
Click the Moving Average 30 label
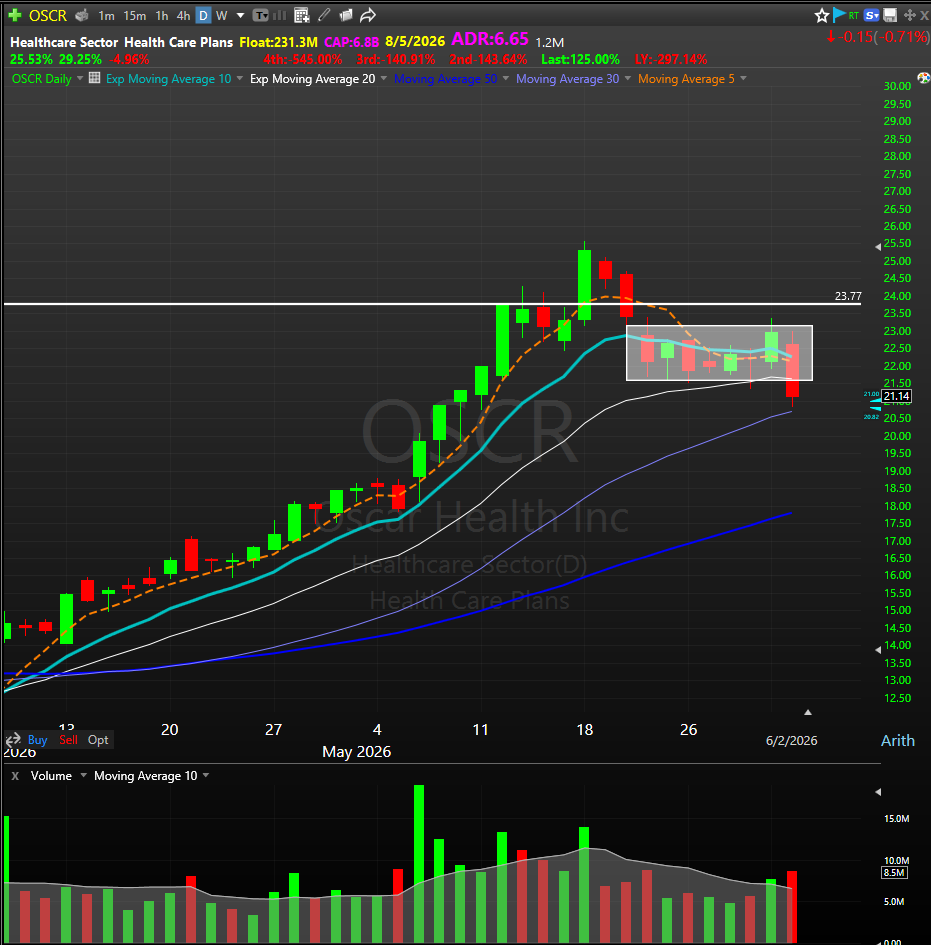pos(567,78)
